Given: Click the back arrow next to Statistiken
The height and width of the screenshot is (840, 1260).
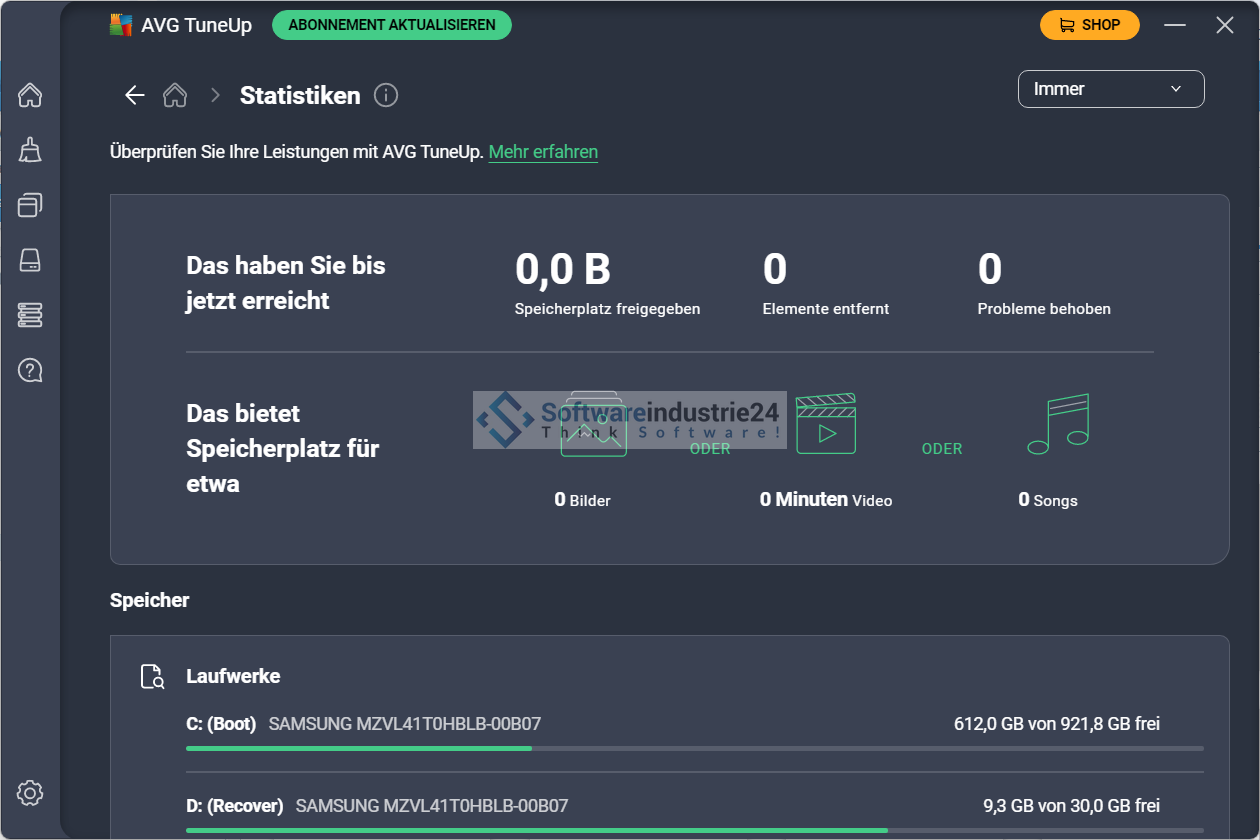Looking at the screenshot, I should (x=134, y=96).
